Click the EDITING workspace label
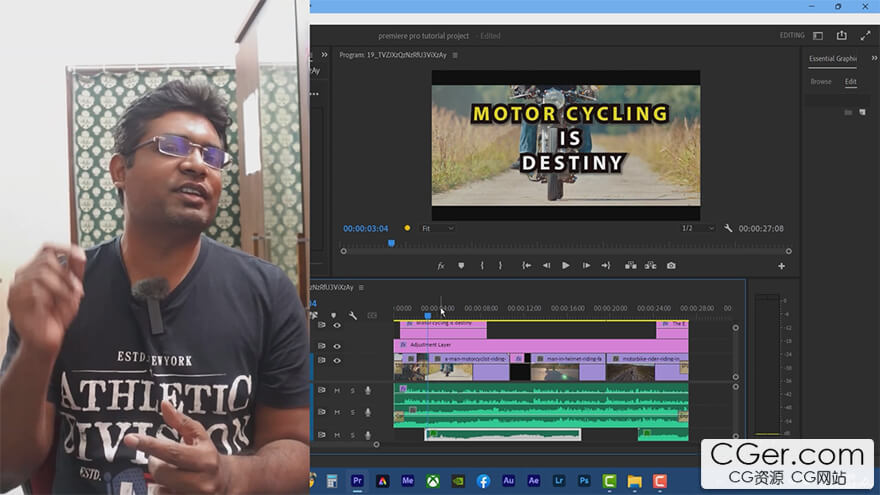 tap(792, 35)
